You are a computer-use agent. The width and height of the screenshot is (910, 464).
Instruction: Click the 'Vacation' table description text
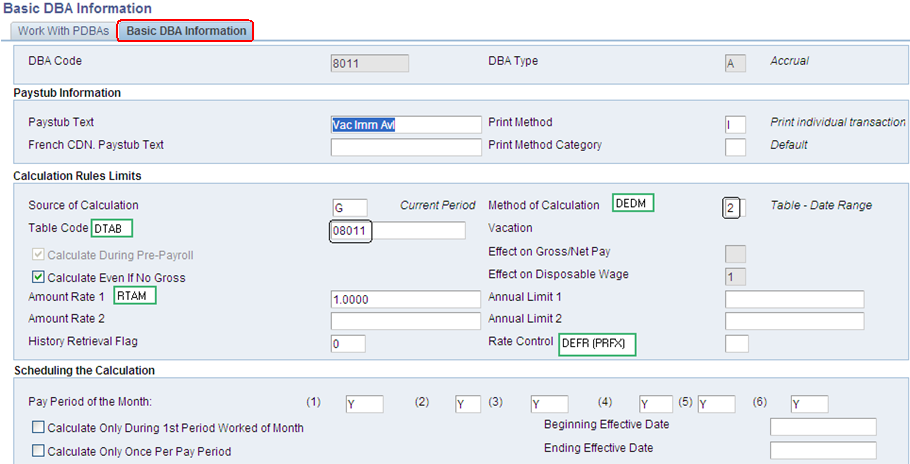[x=510, y=228]
